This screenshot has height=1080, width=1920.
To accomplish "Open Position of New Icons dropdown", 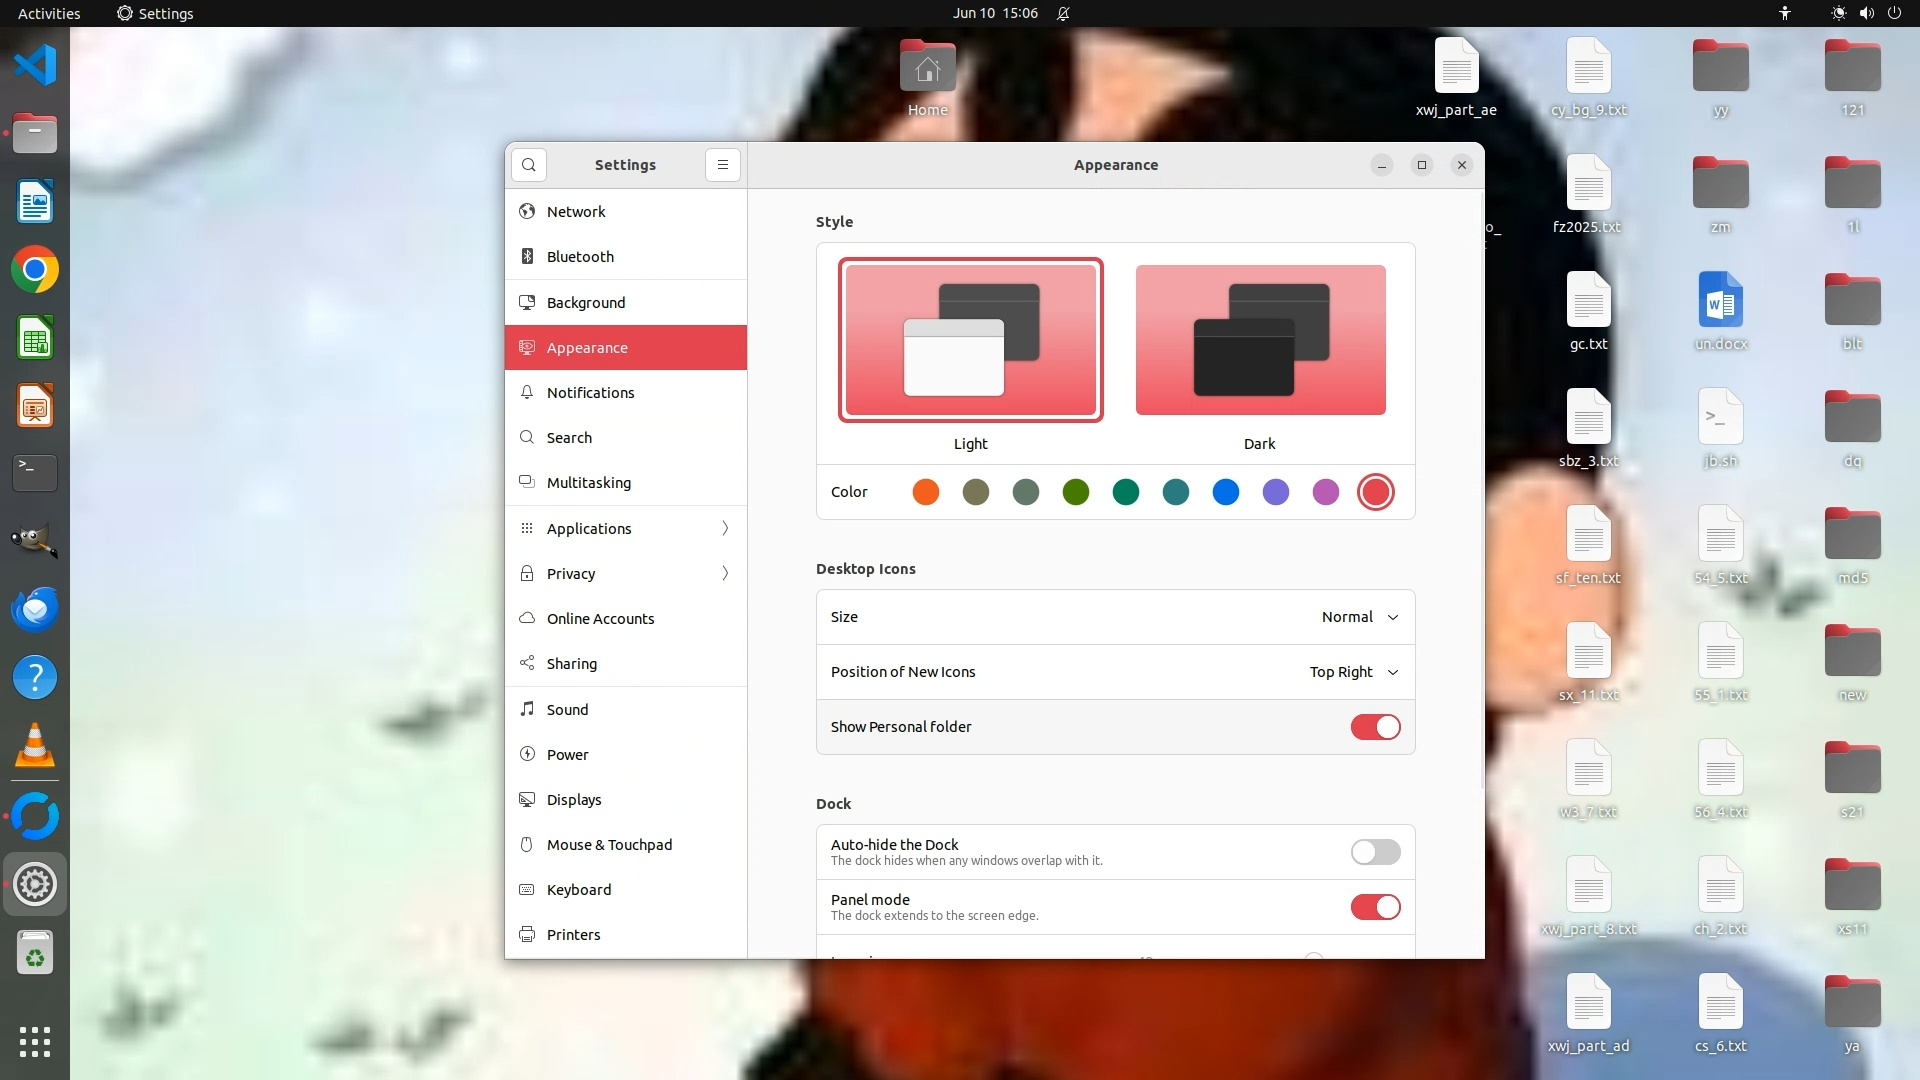I will 1353,672.
